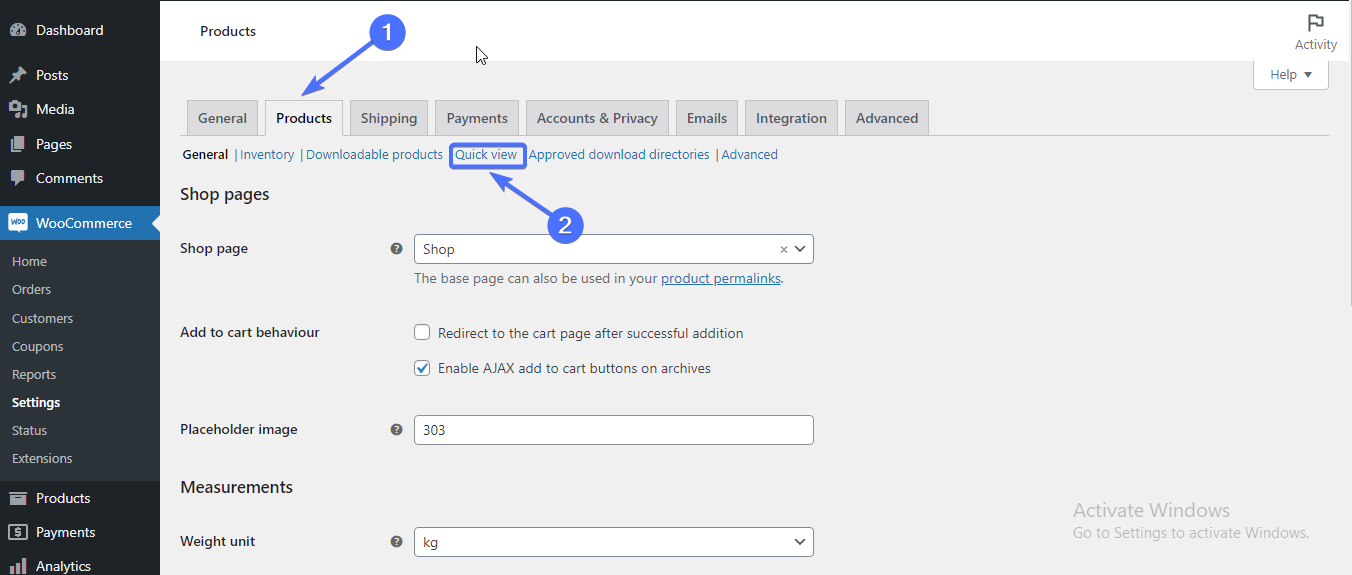Open the Accounts & Privacy tab
1352x575 pixels.
(597, 118)
